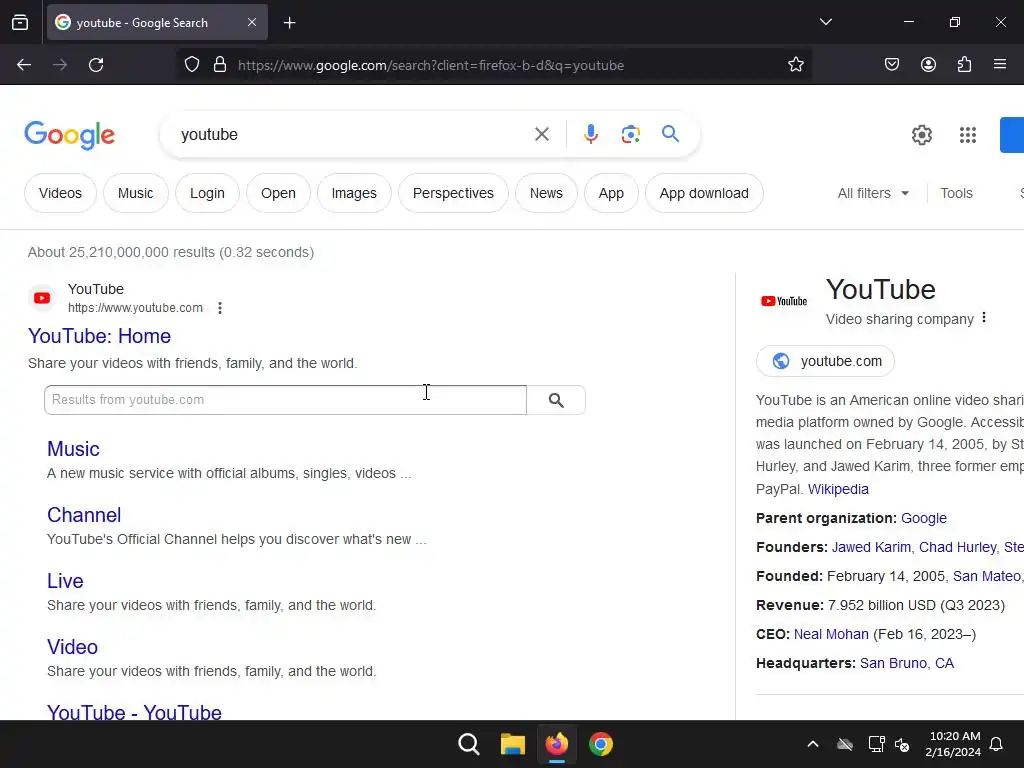Open the 10:20 AM clock calendar
This screenshot has width=1024, height=768.
point(953,744)
